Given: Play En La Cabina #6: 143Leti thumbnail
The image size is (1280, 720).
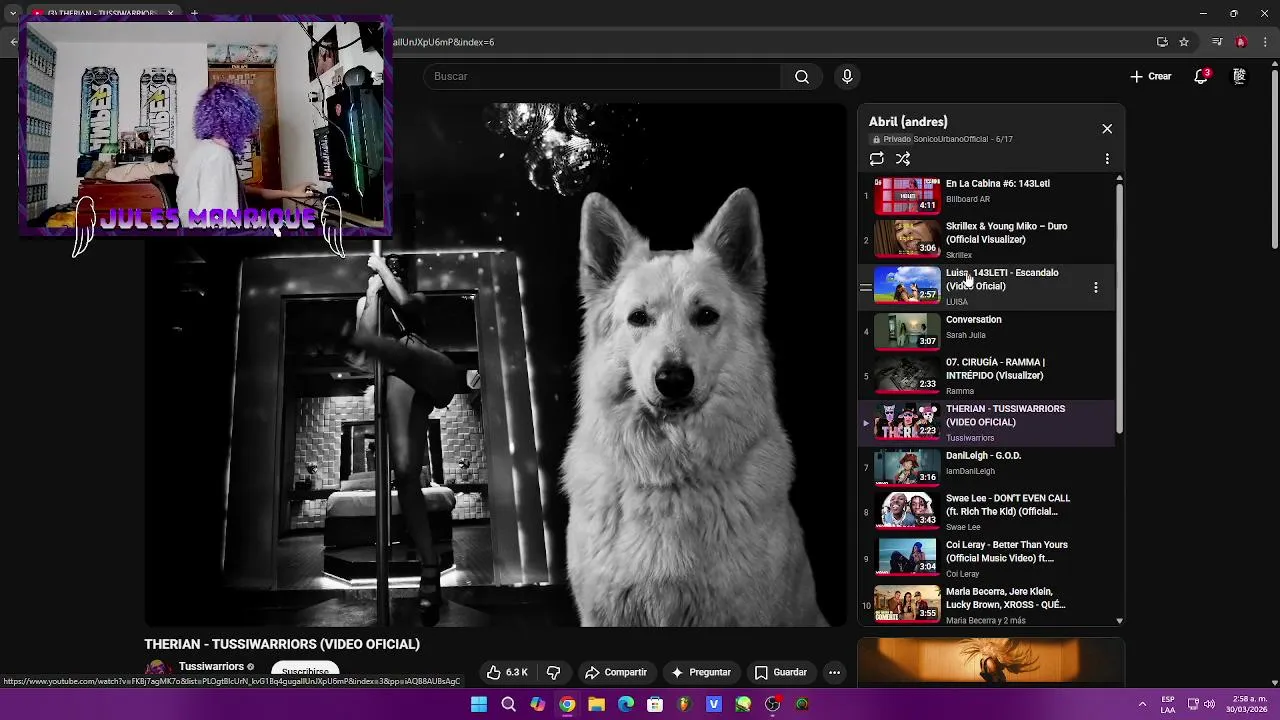Looking at the screenshot, I should click(907, 195).
